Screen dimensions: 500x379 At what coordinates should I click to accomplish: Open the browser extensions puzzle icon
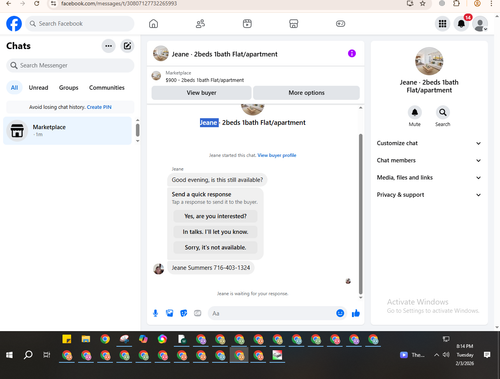coord(456,4)
